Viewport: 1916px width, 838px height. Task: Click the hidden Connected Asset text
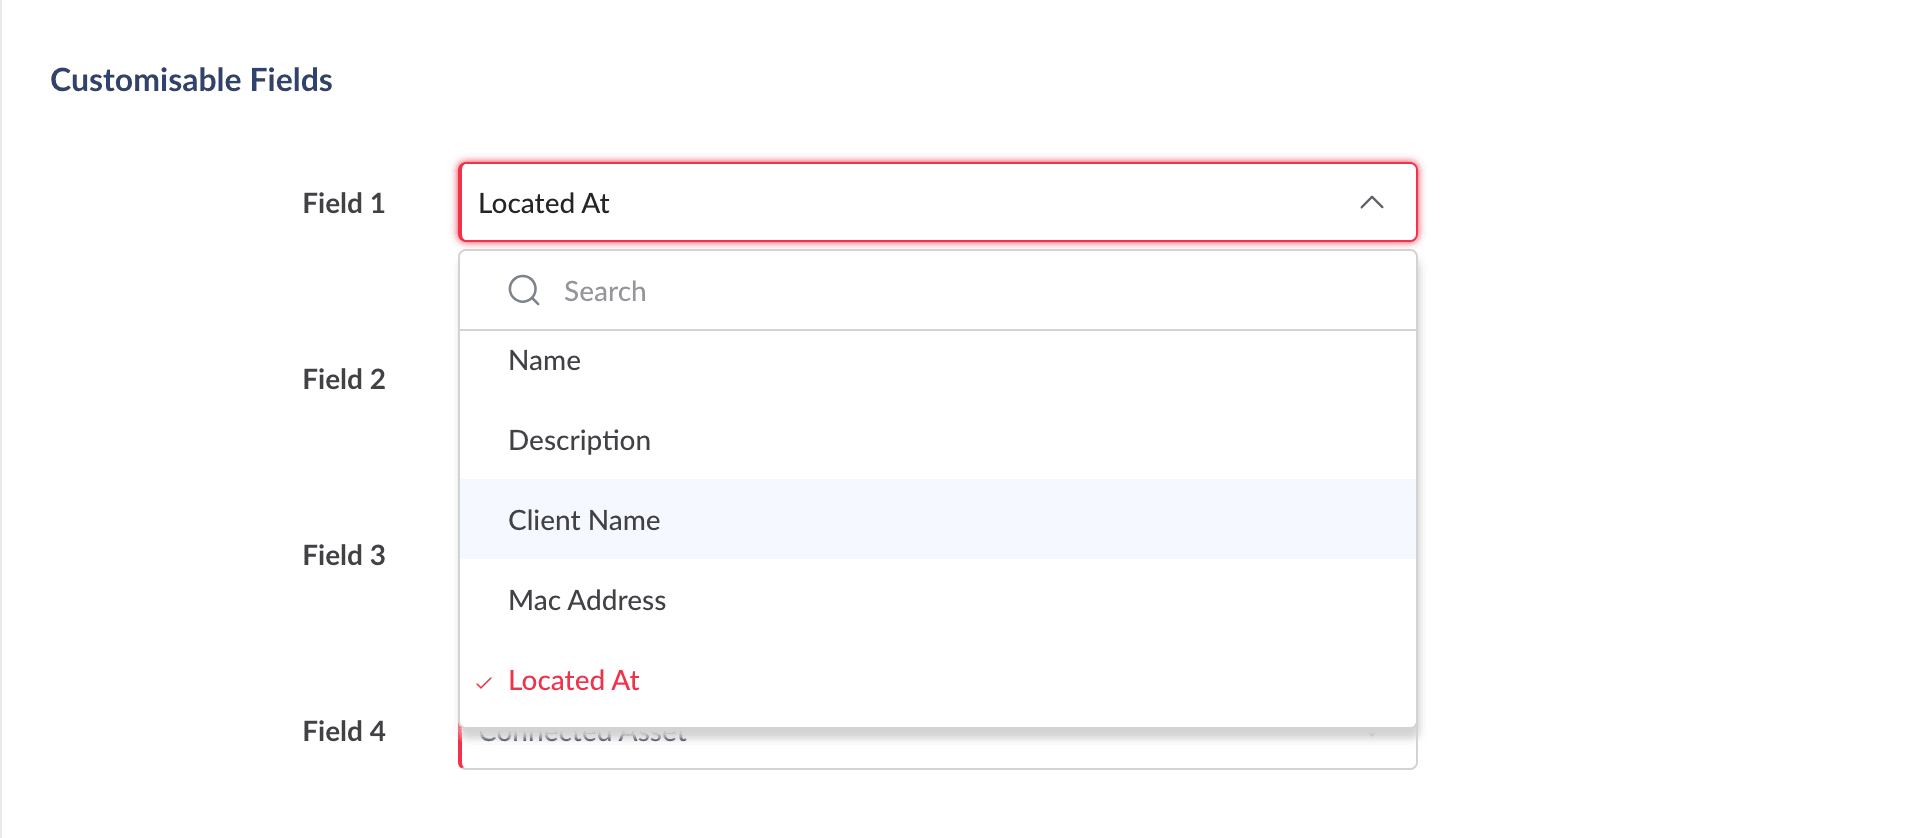[583, 737]
